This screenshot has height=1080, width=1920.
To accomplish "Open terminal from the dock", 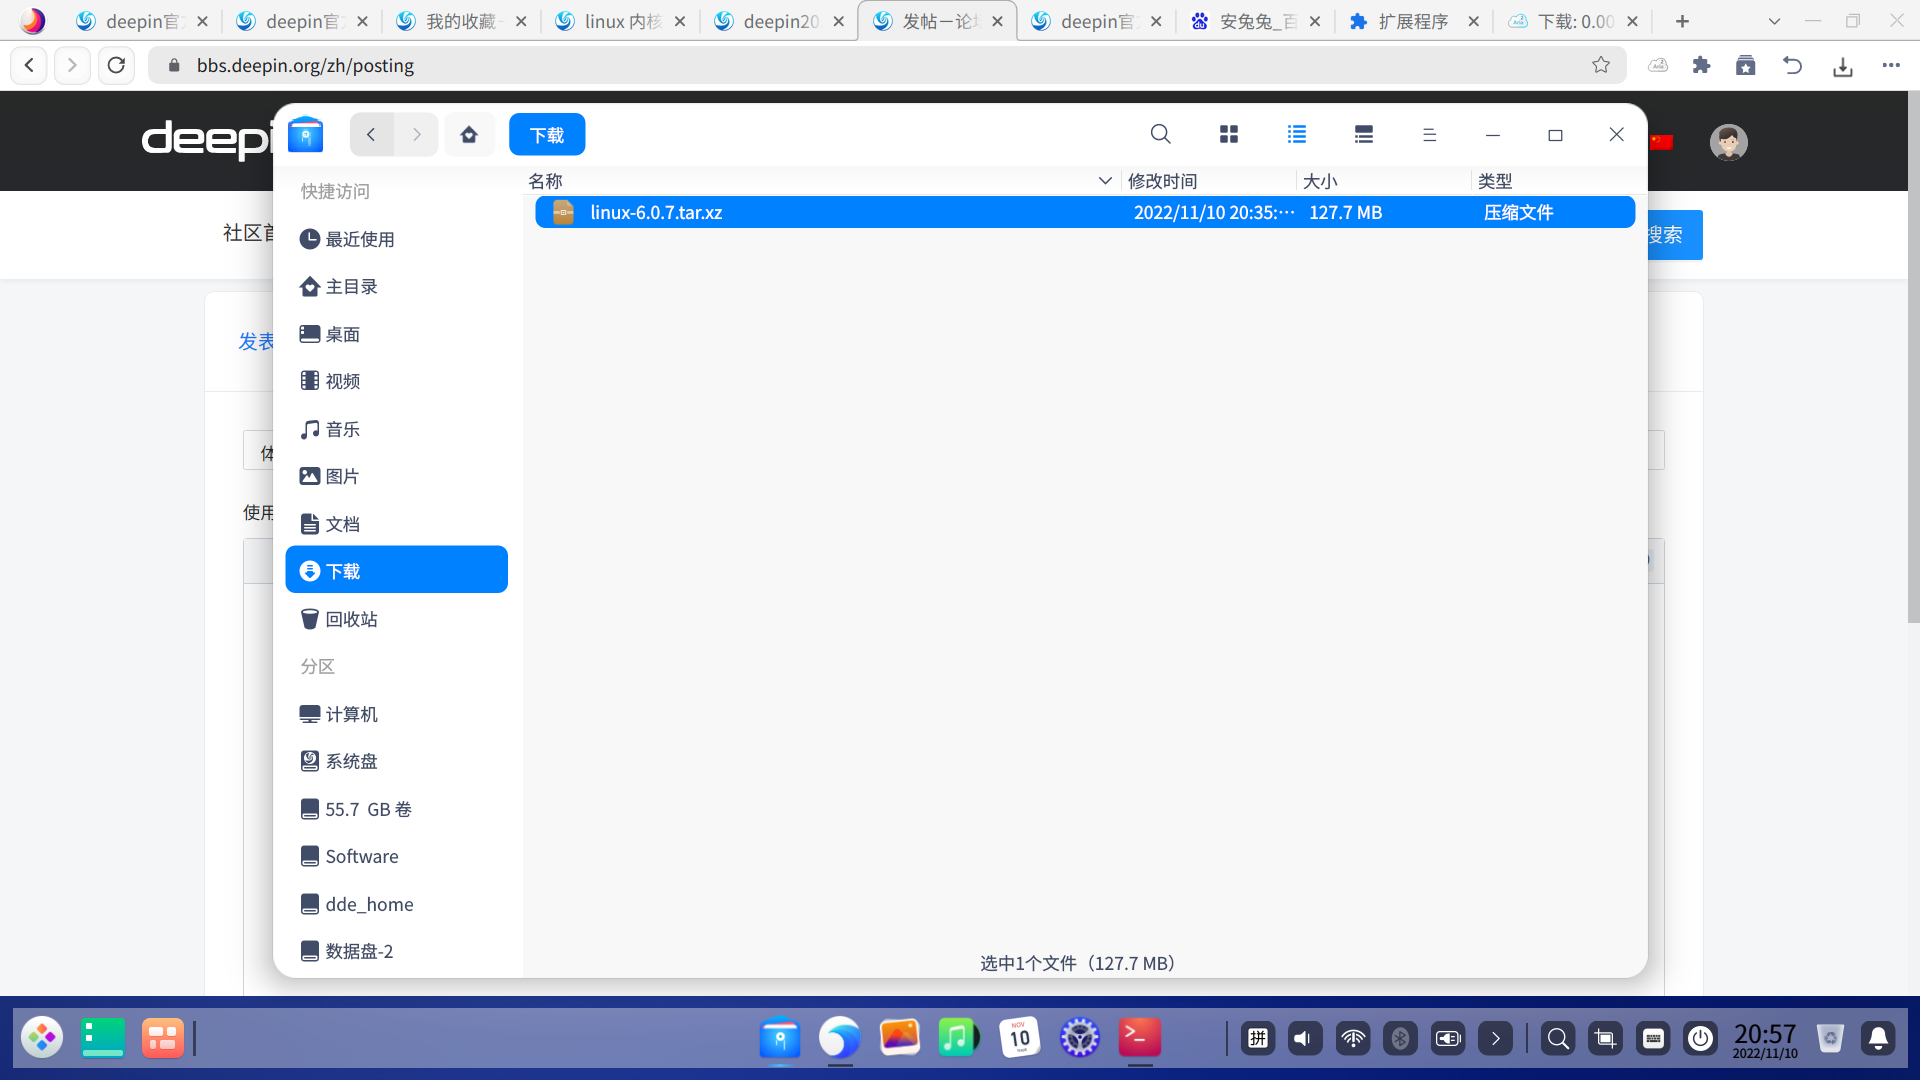I will (1140, 1038).
